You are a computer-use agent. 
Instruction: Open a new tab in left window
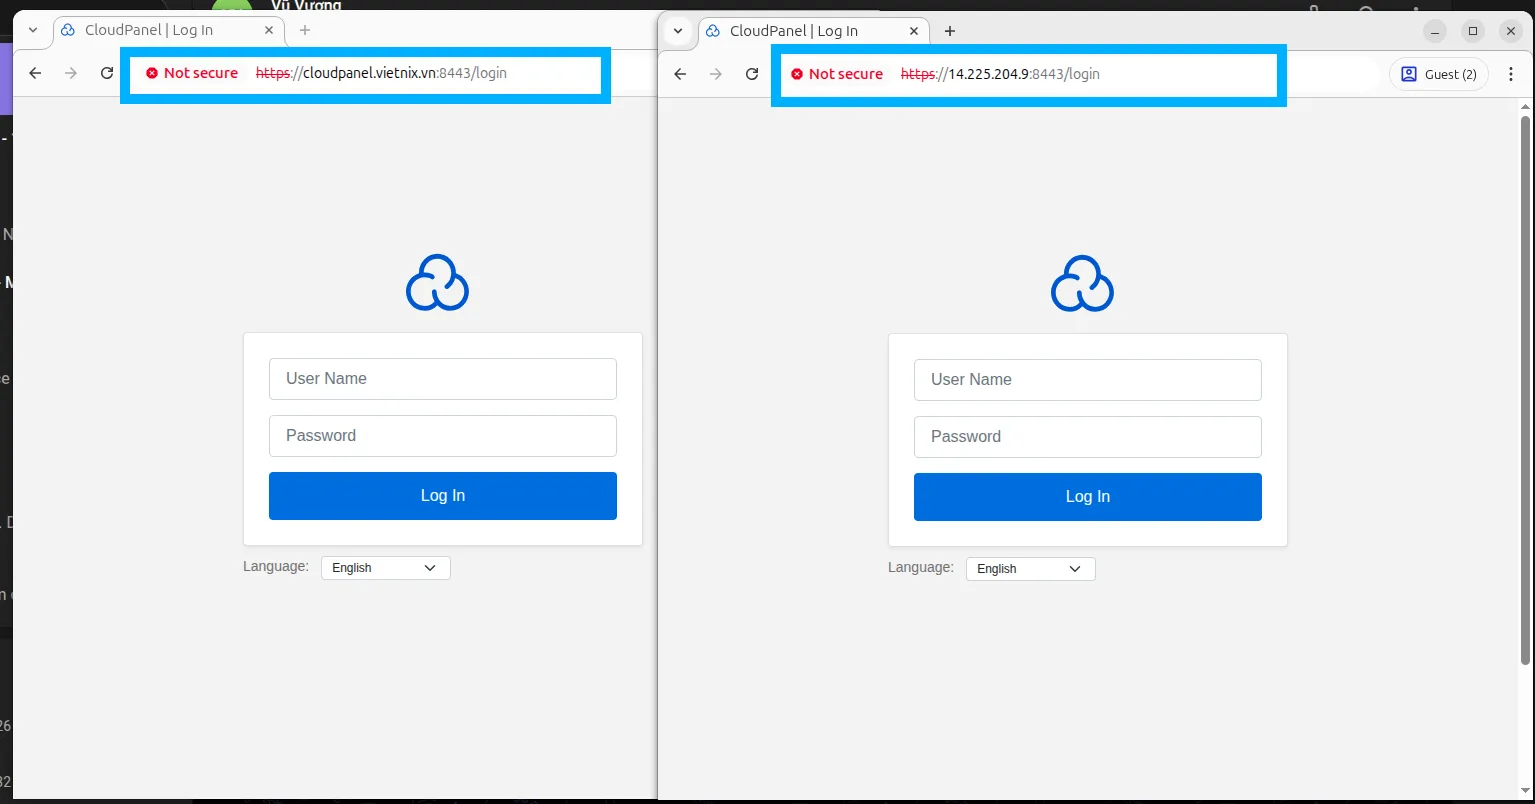coord(305,30)
